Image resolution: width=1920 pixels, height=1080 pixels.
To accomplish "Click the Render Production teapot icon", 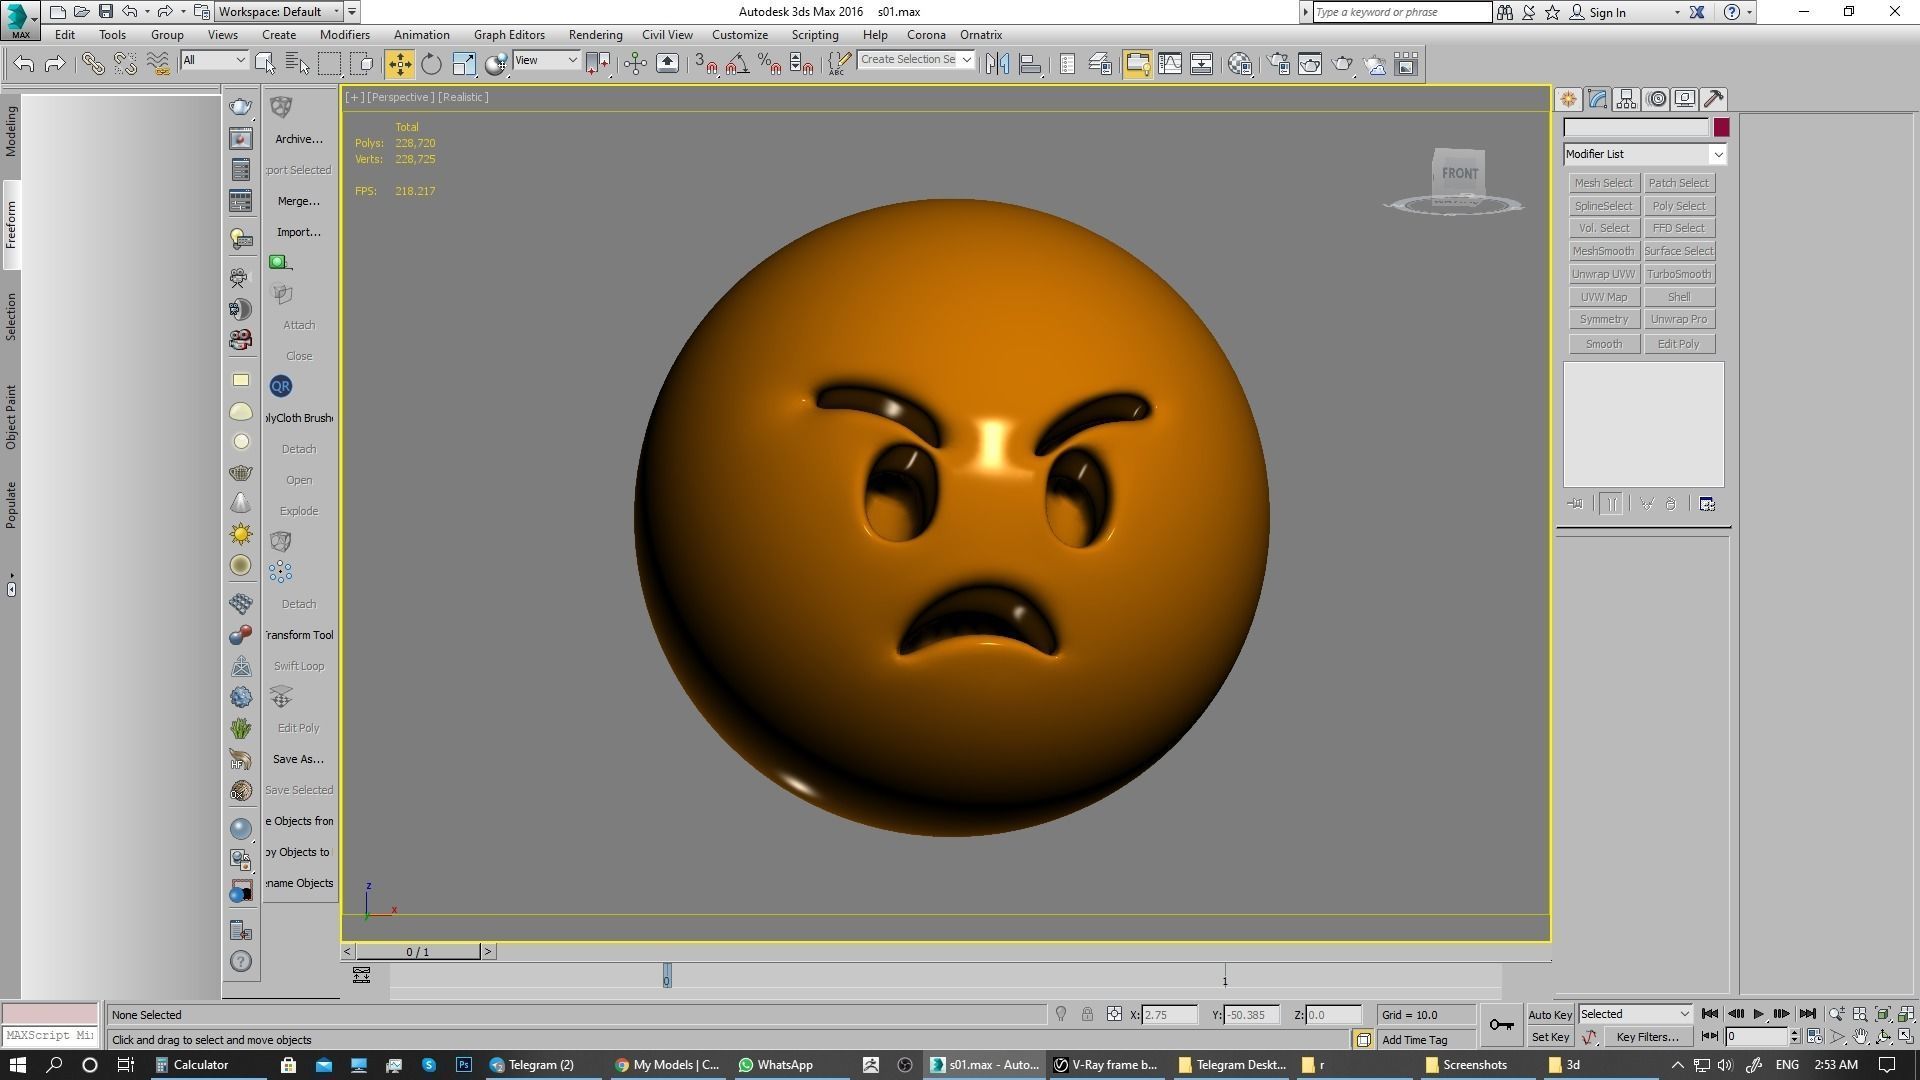I will point(1342,64).
